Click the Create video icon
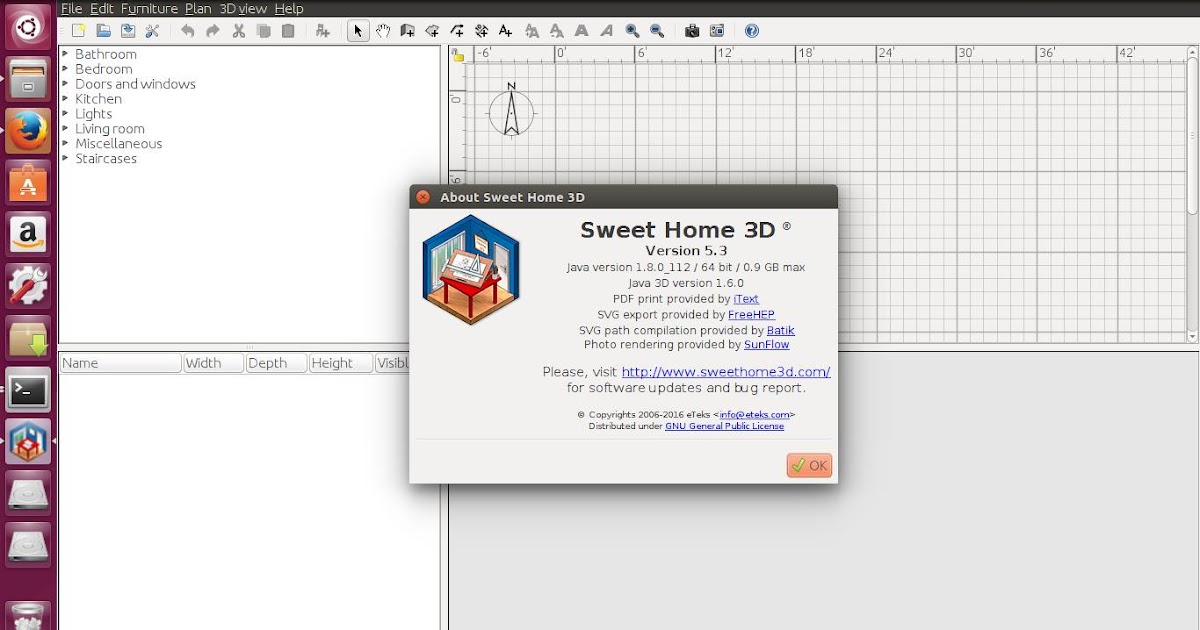Screen dimensions: 1200x630 [717, 31]
